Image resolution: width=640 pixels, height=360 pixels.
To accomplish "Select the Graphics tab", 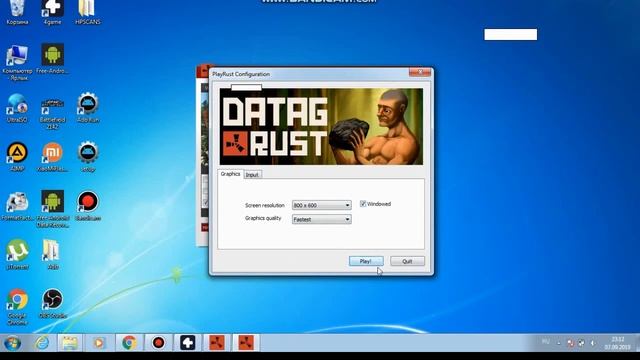I will (x=230, y=174).
